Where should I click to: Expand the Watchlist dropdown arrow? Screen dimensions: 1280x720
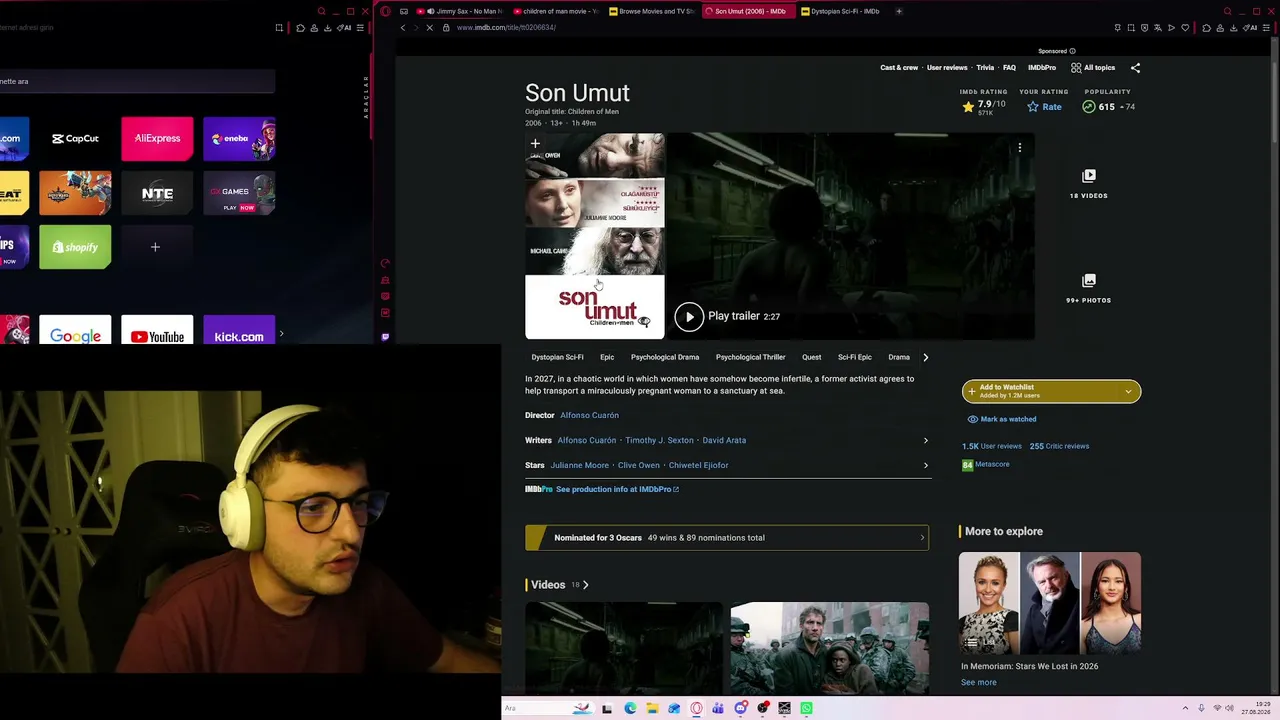click(x=1129, y=391)
